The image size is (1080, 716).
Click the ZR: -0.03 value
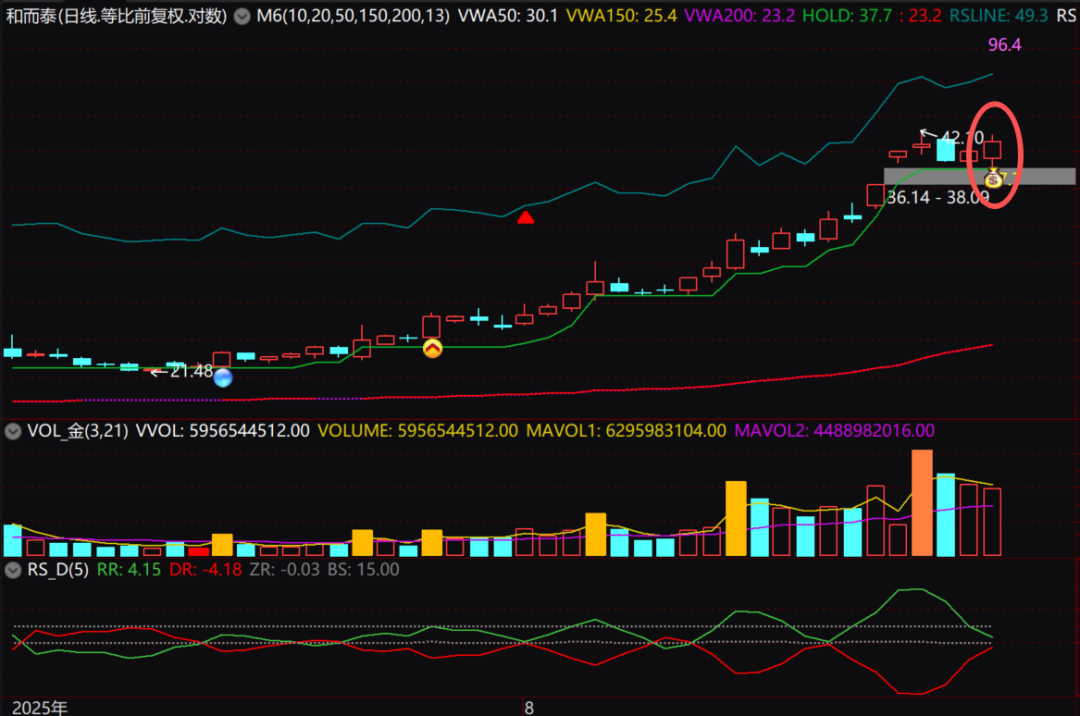click(284, 569)
